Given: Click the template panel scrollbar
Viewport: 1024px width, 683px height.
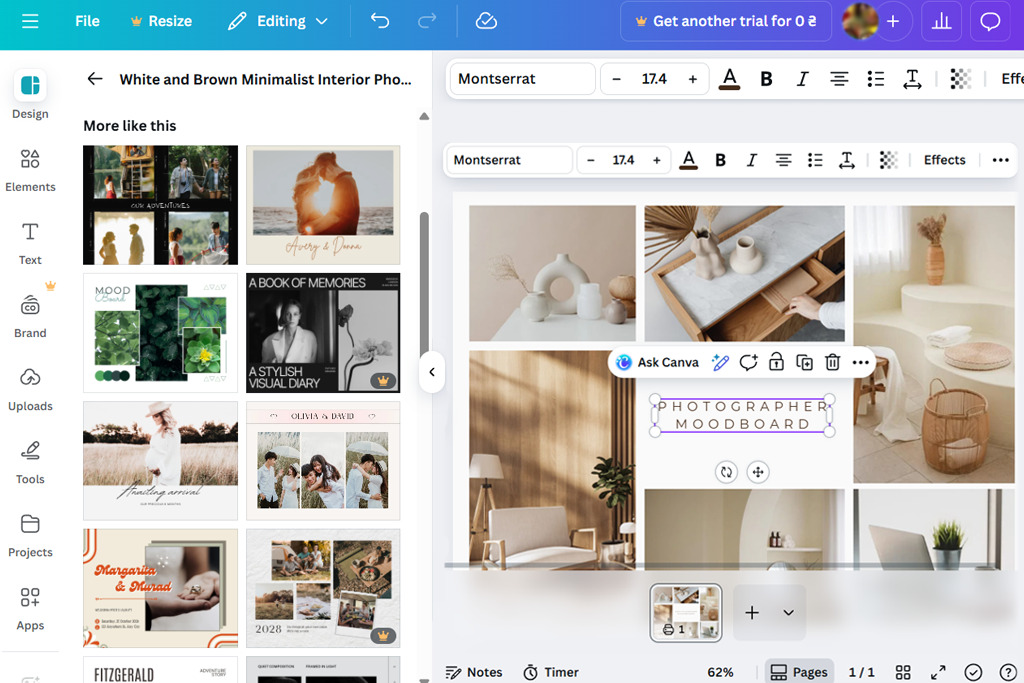Looking at the screenshot, I should (424, 287).
